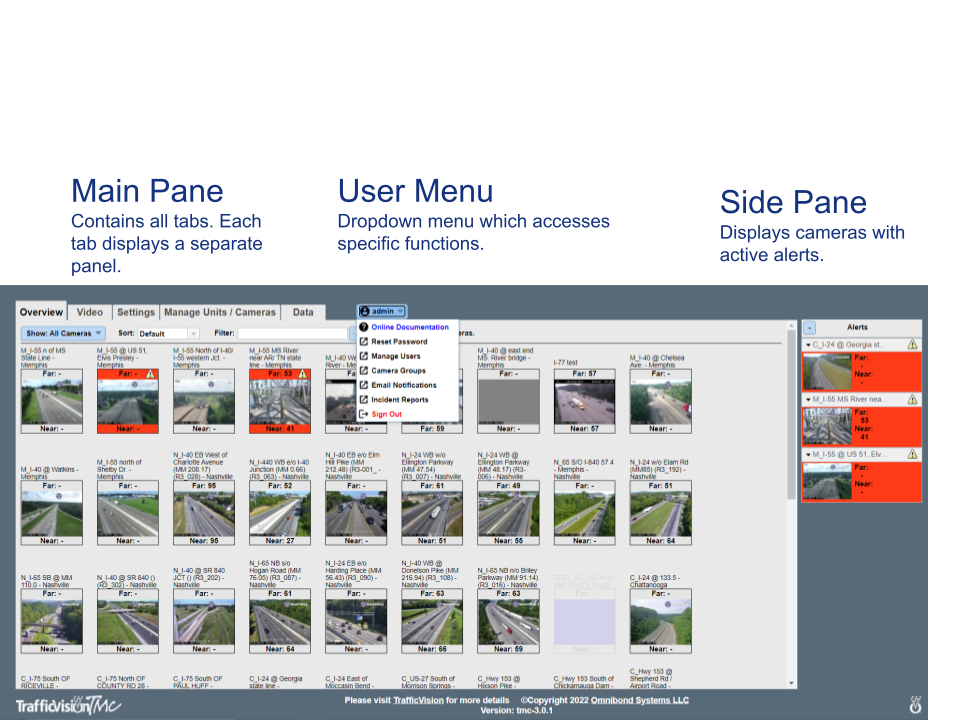Click the external-link icon next to Camera Groups
This screenshot has height=720, width=960.
click(x=364, y=370)
